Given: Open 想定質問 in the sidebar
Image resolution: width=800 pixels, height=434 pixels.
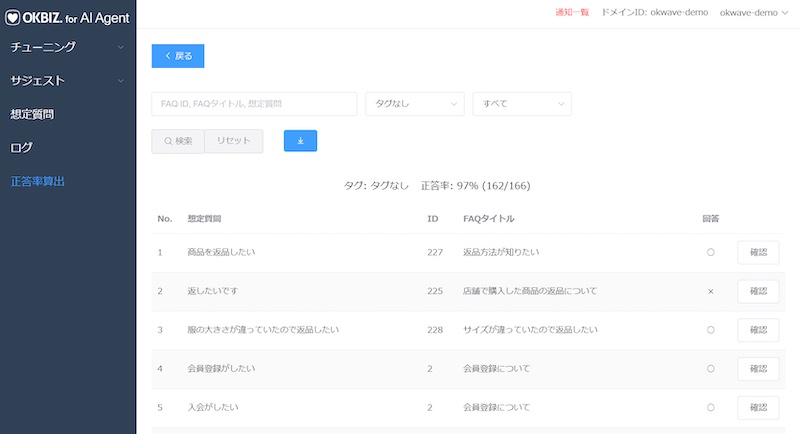Looking at the screenshot, I should coord(32,114).
